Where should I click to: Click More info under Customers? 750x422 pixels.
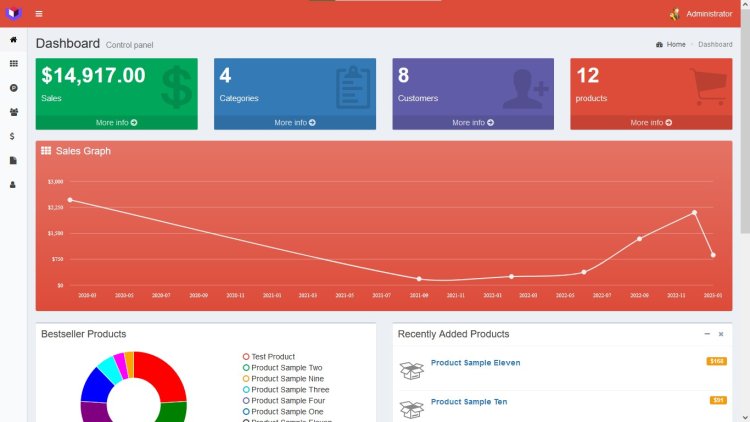tap(473, 122)
